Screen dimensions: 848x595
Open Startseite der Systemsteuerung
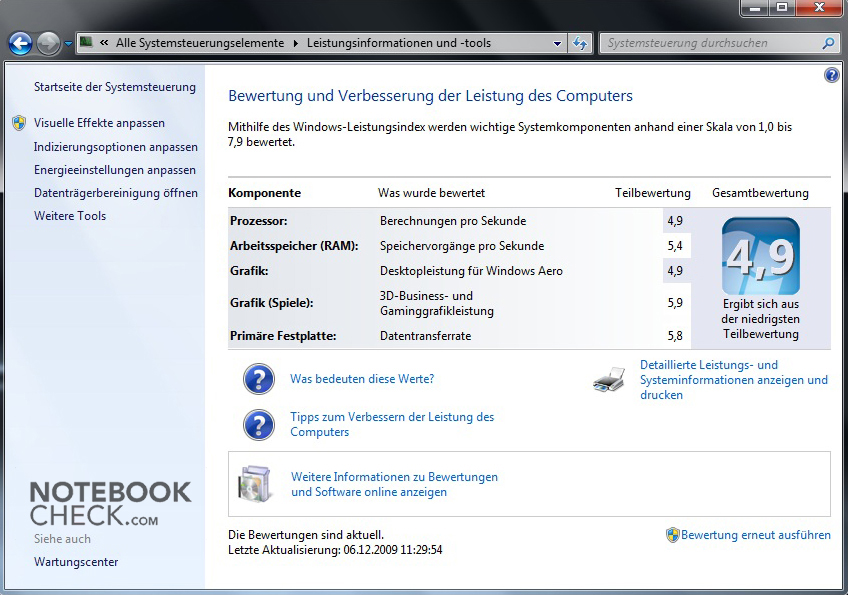(115, 87)
